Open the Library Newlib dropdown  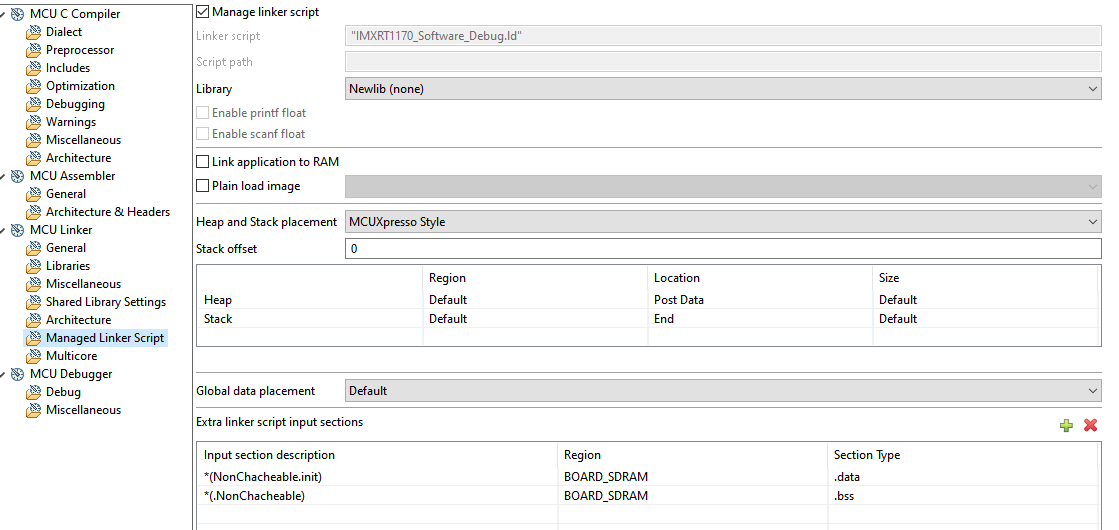coord(723,89)
